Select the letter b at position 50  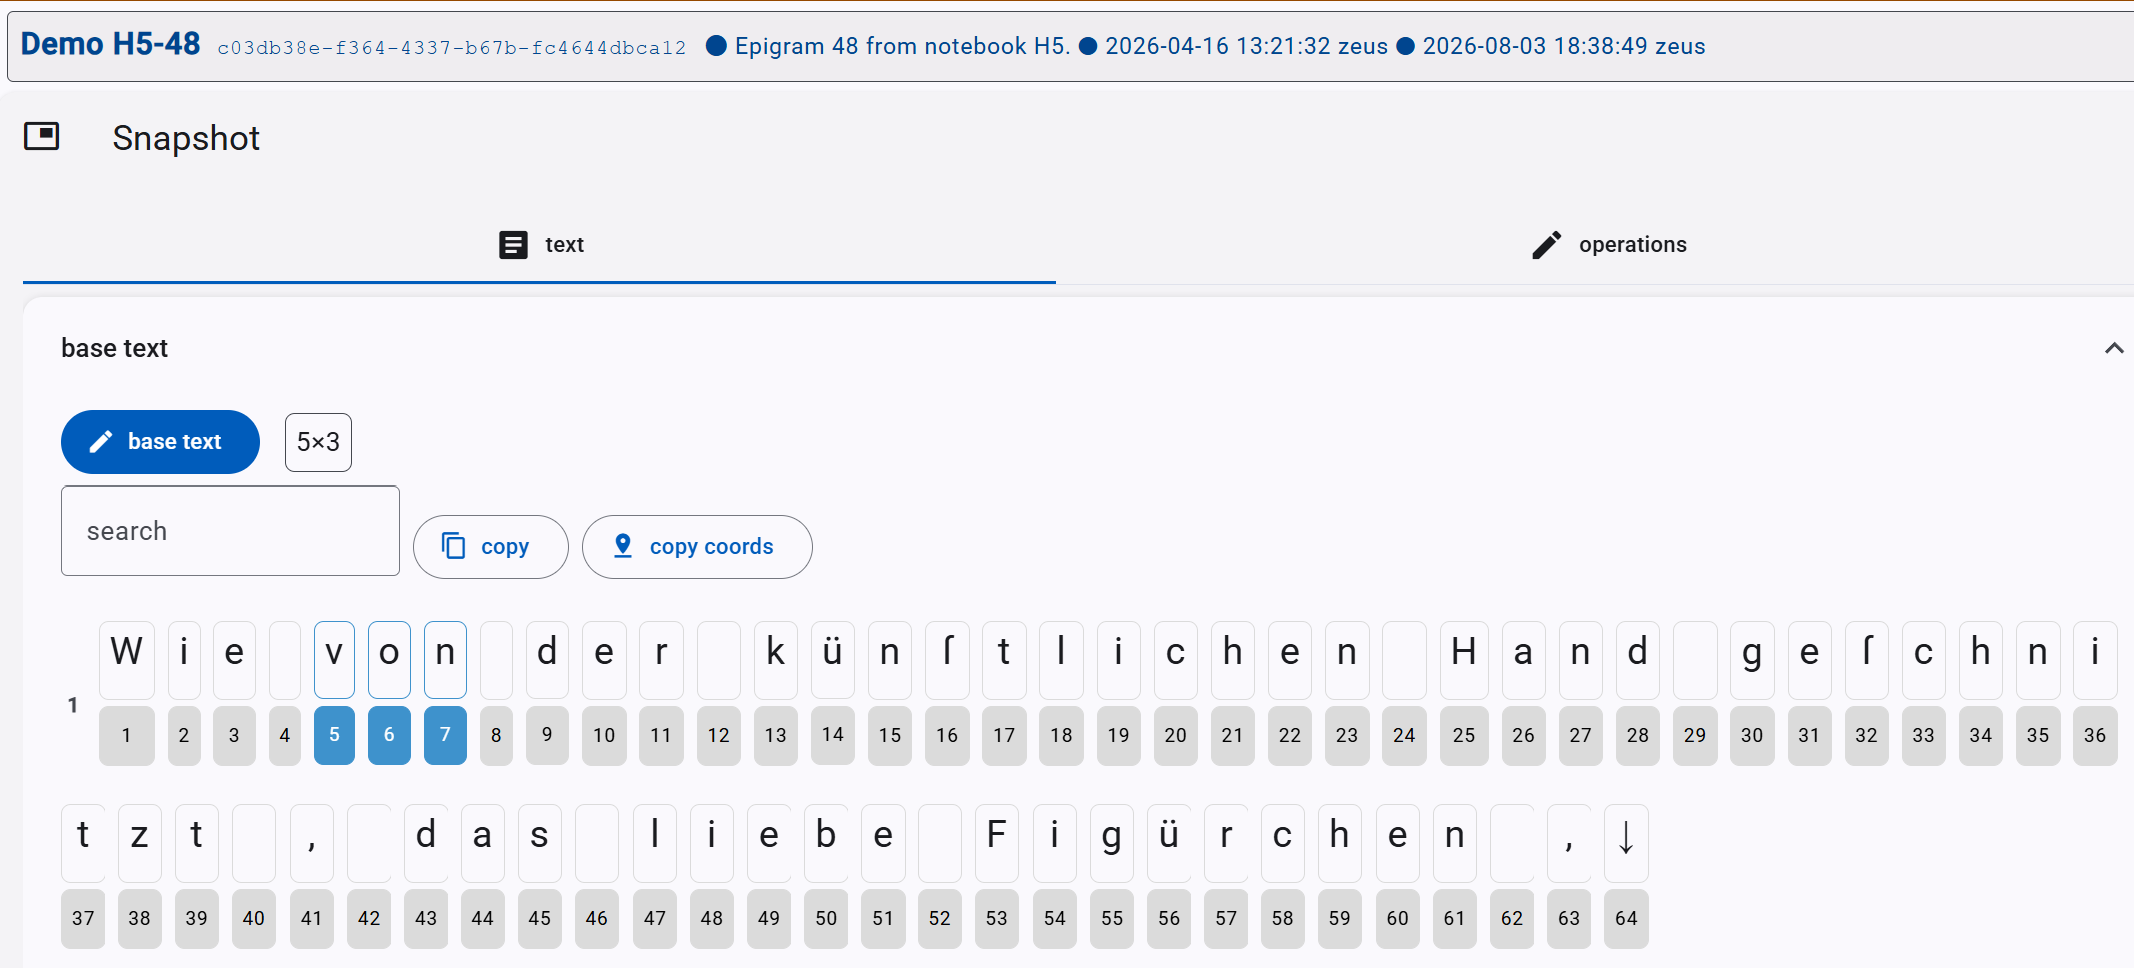click(826, 843)
